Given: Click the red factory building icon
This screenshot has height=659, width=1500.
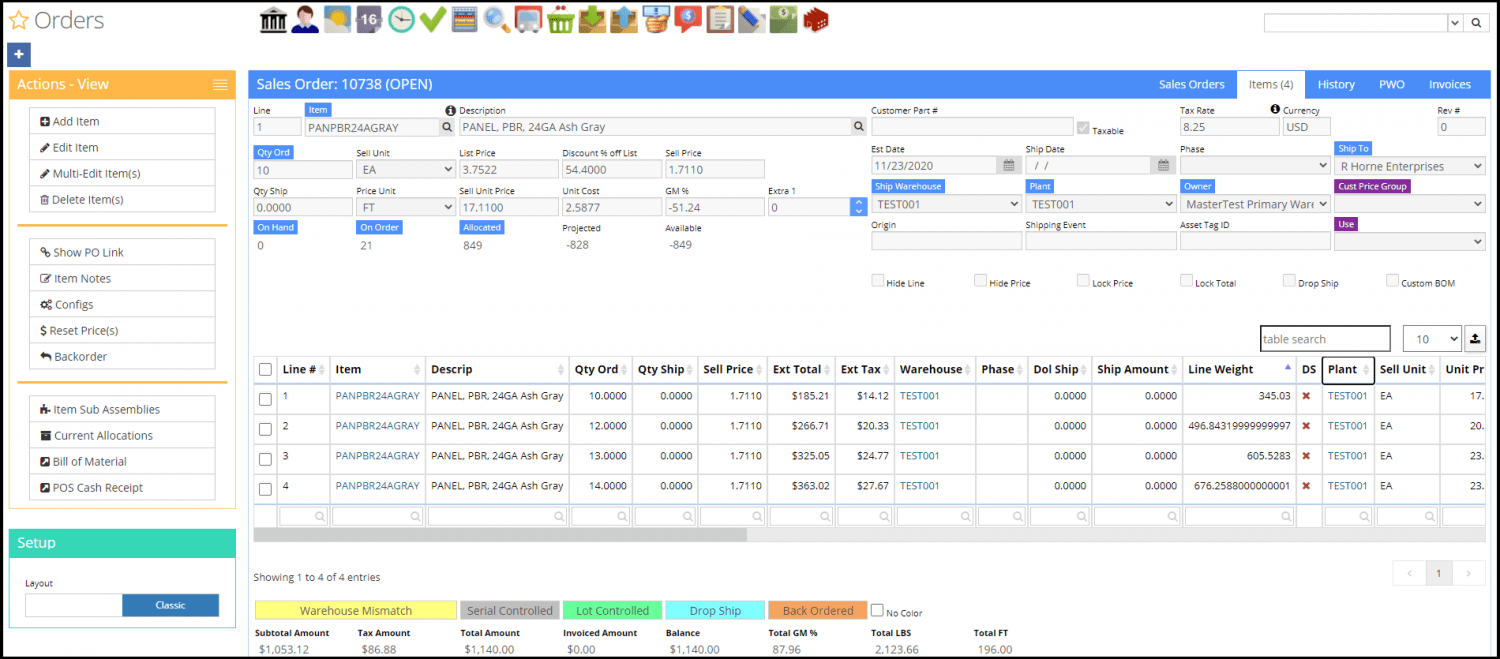Looking at the screenshot, I should pyautogui.click(x=816, y=19).
